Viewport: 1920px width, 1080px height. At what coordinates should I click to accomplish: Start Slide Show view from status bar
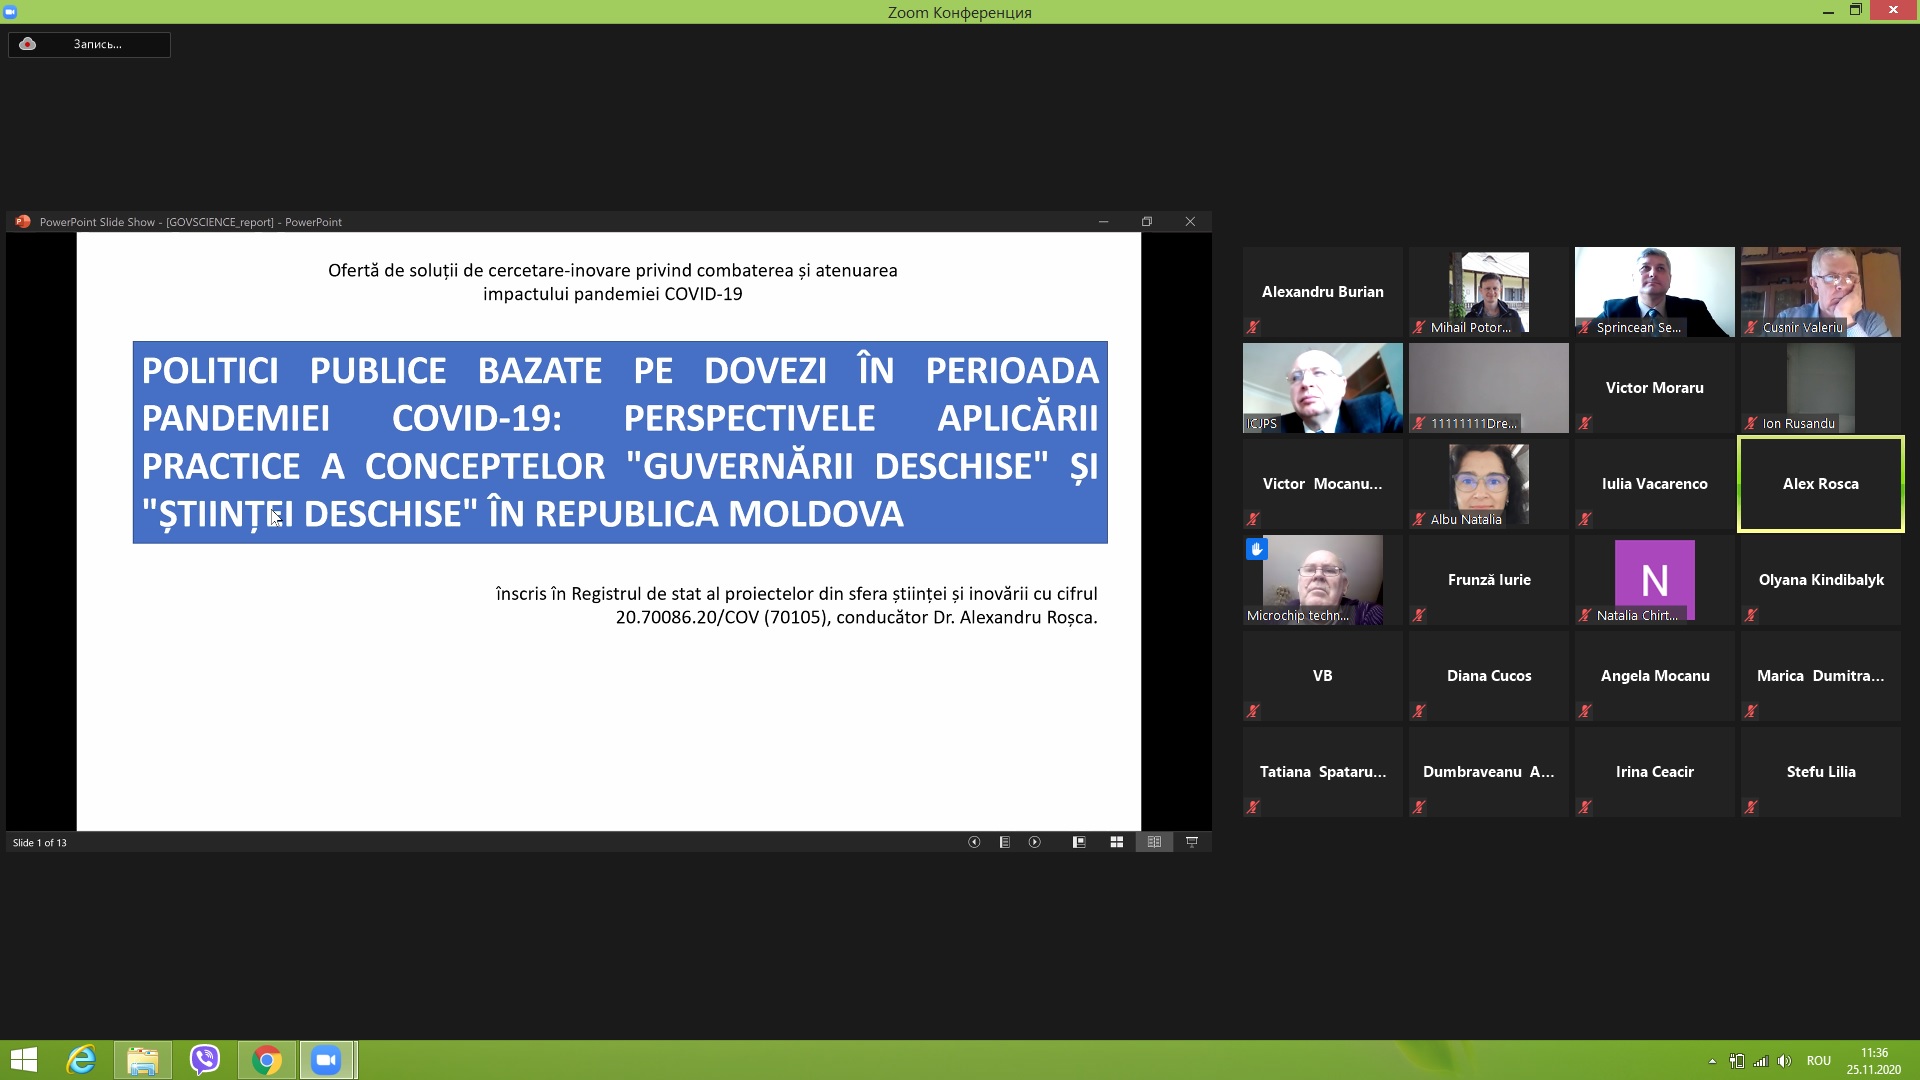pyautogui.click(x=1192, y=842)
